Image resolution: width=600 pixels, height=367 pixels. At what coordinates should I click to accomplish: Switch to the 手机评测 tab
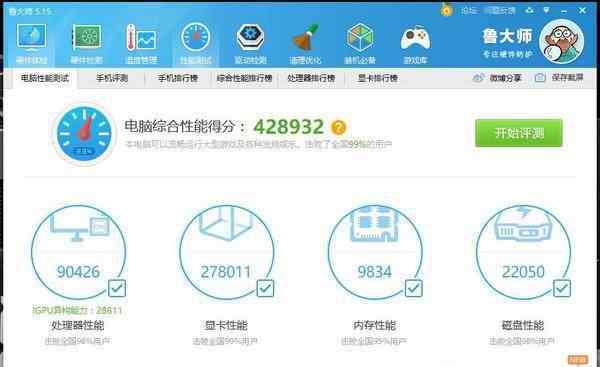112,78
